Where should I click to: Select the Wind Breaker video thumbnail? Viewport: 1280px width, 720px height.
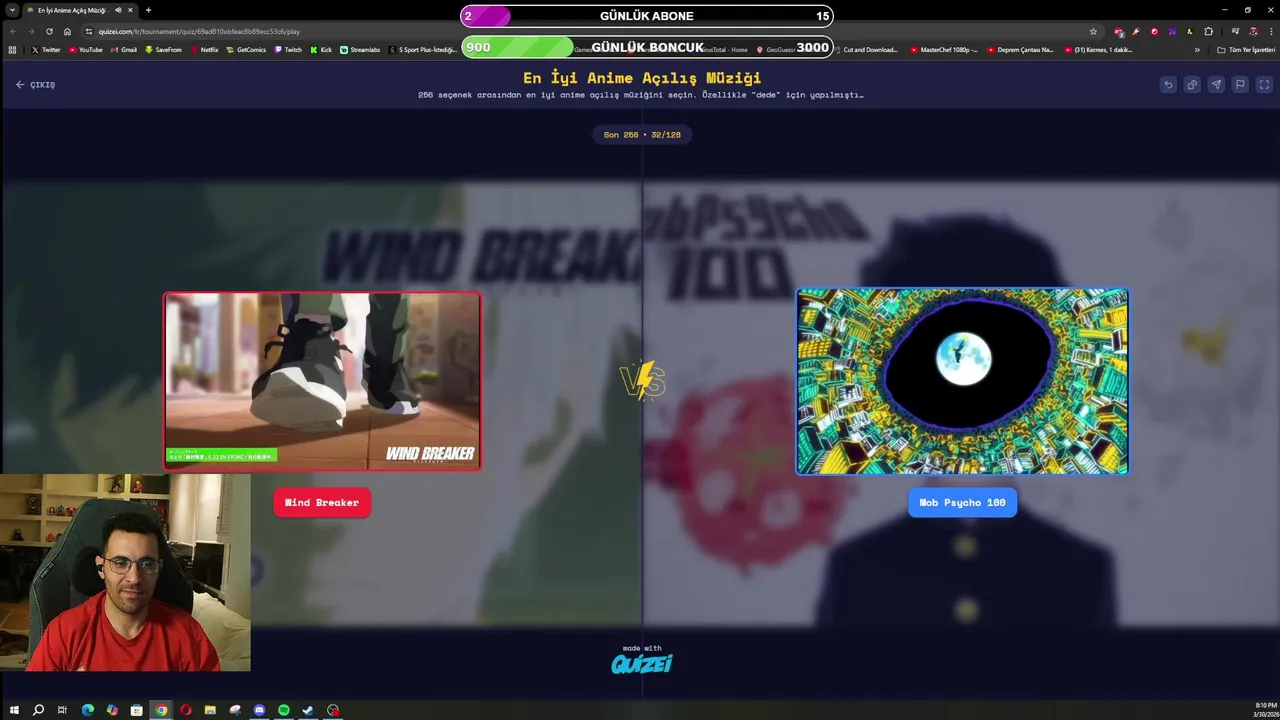(x=322, y=381)
